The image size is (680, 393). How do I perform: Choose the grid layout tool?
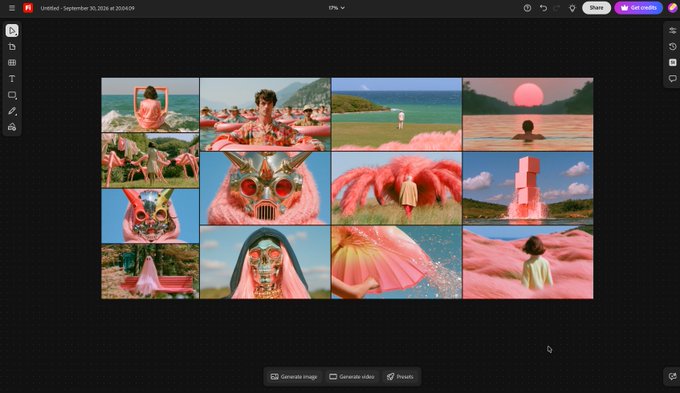(12, 62)
